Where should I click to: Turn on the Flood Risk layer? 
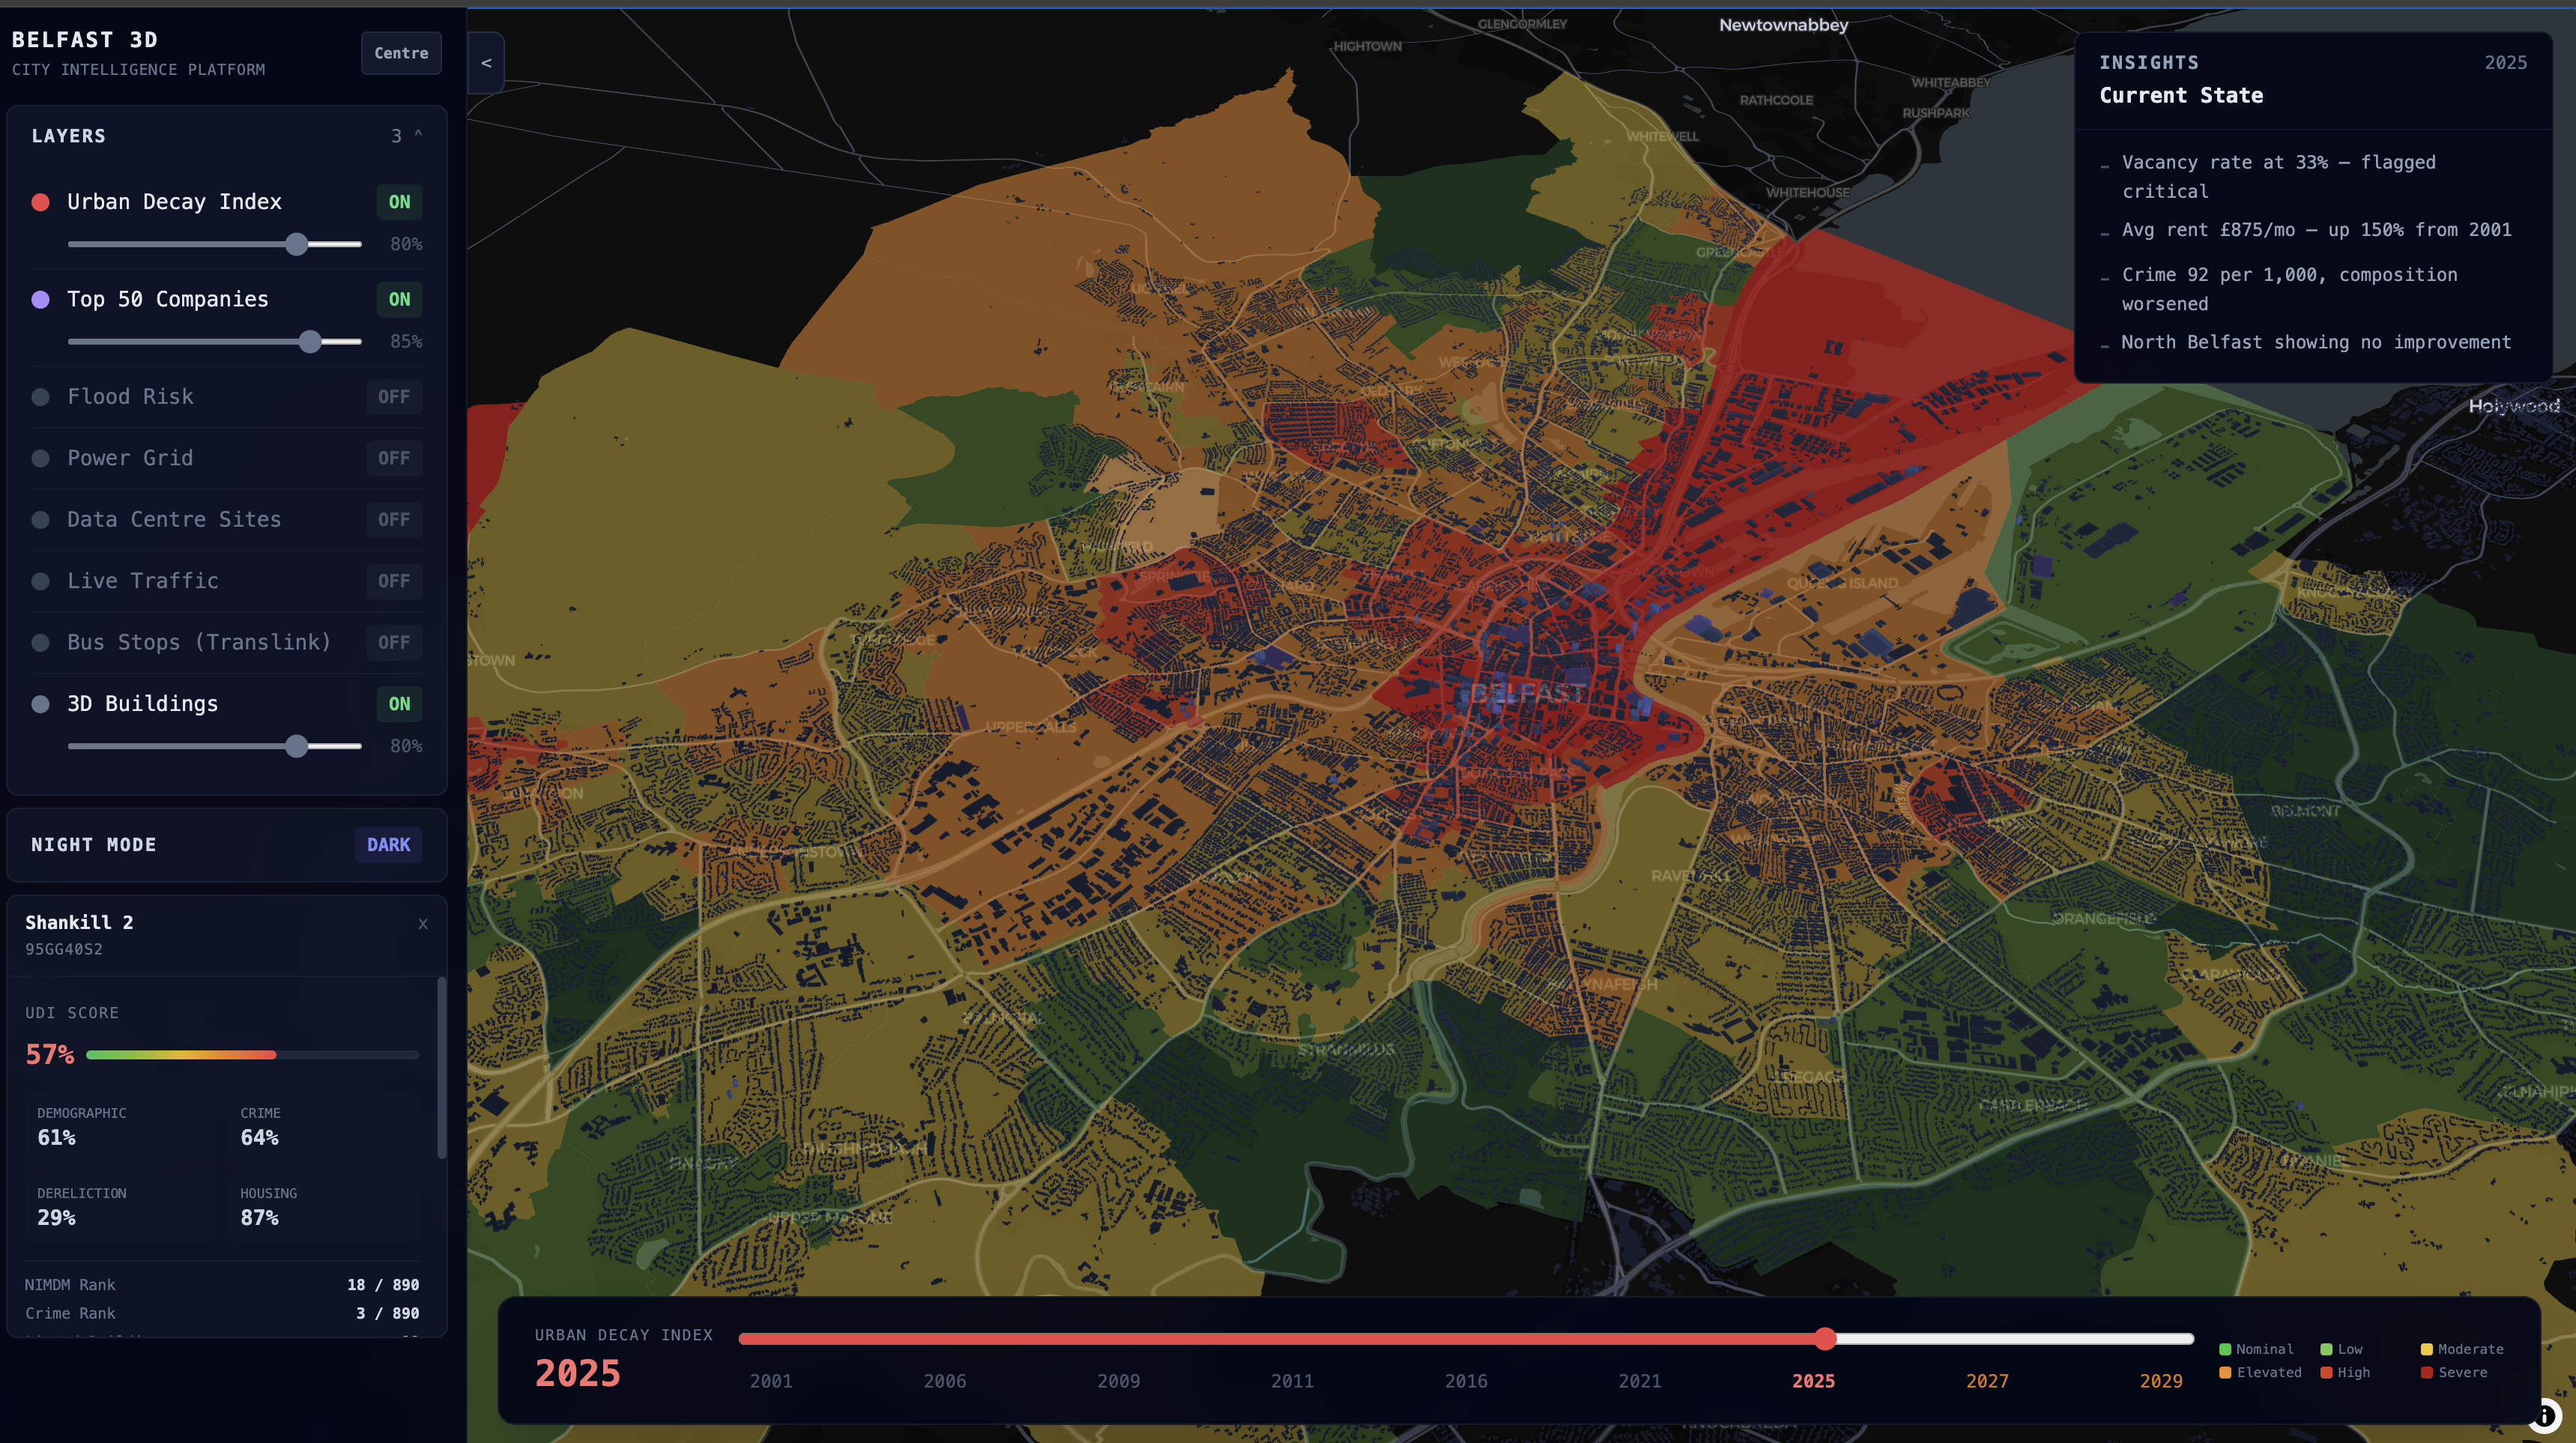(x=394, y=397)
